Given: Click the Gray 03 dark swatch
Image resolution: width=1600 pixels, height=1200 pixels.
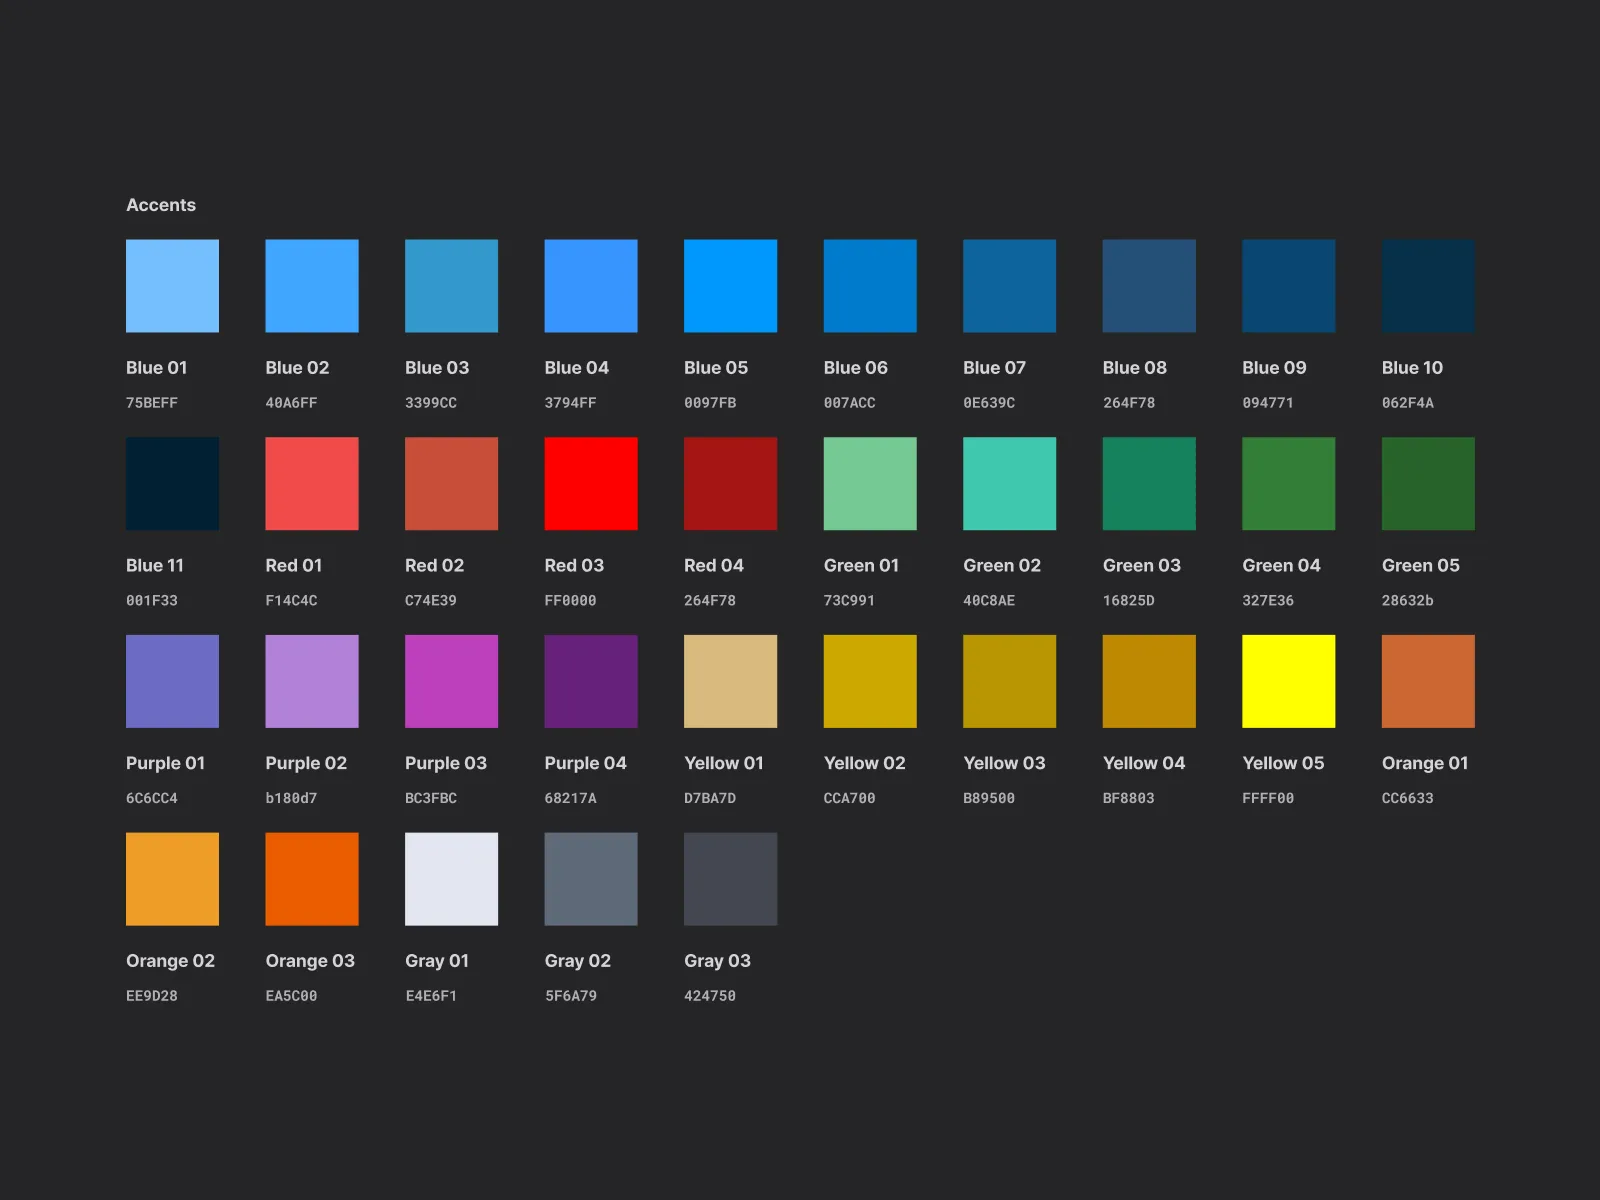Looking at the screenshot, I should [x=729, y=878].
